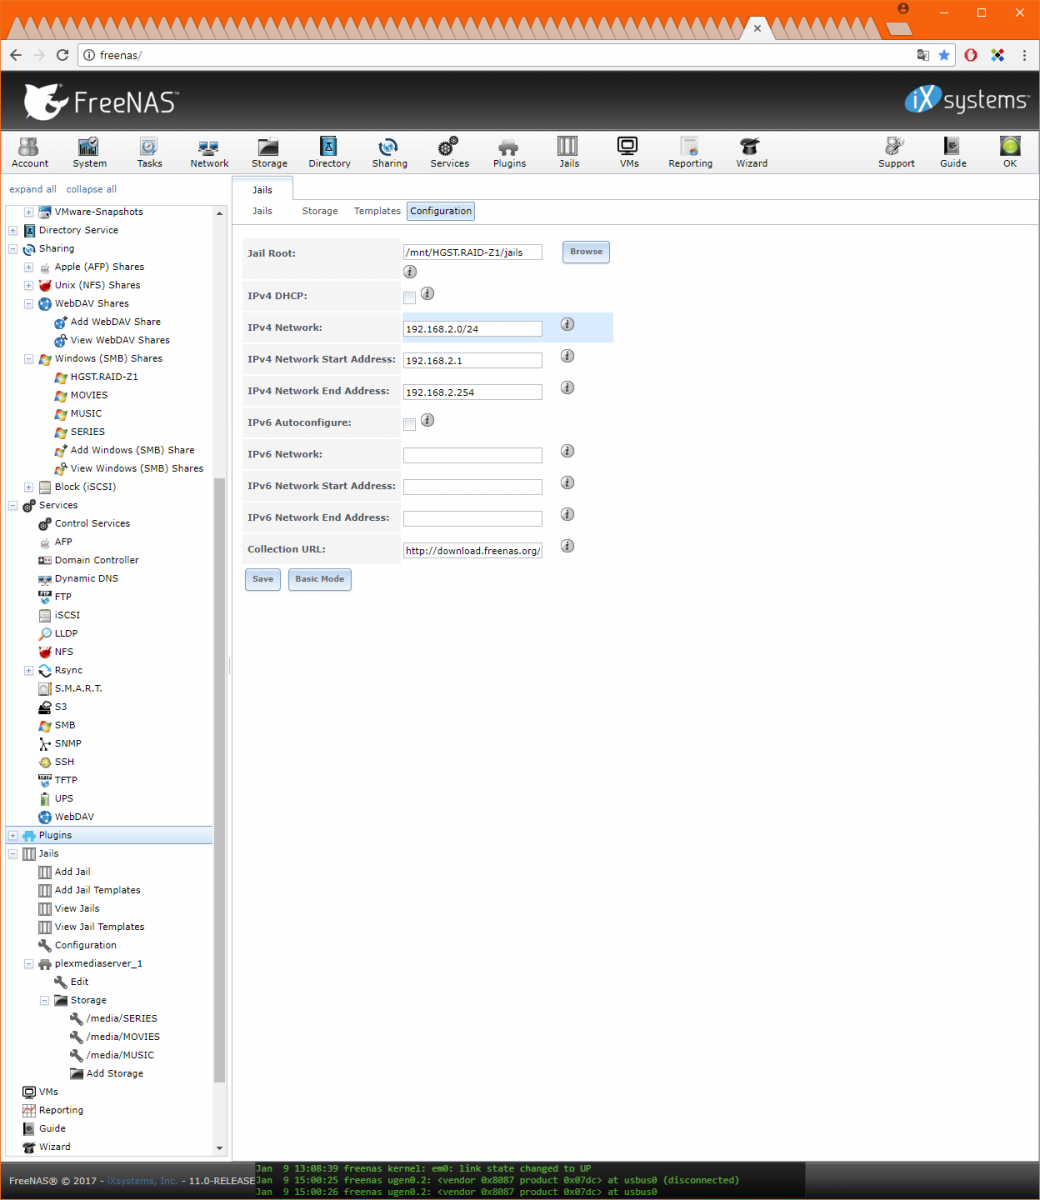Click the Basic Mode button
The image size is (1040, 1200).
tap(320, 579)
